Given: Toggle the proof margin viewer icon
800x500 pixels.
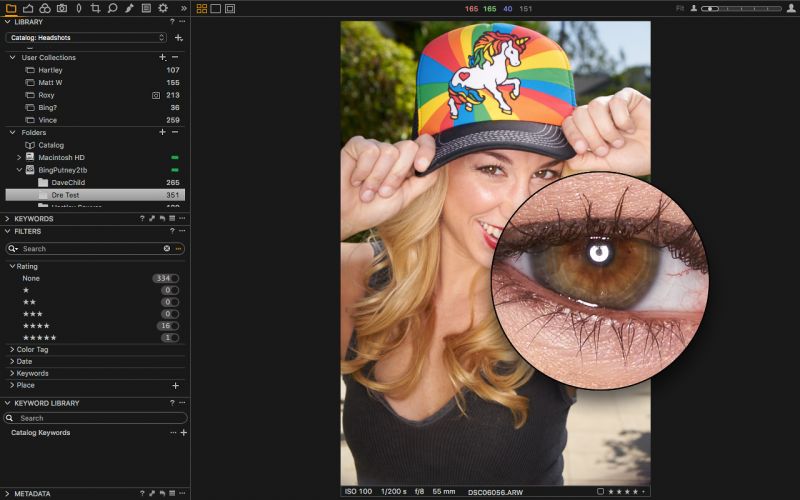Looking at the screenshot, I should [230, 9].
